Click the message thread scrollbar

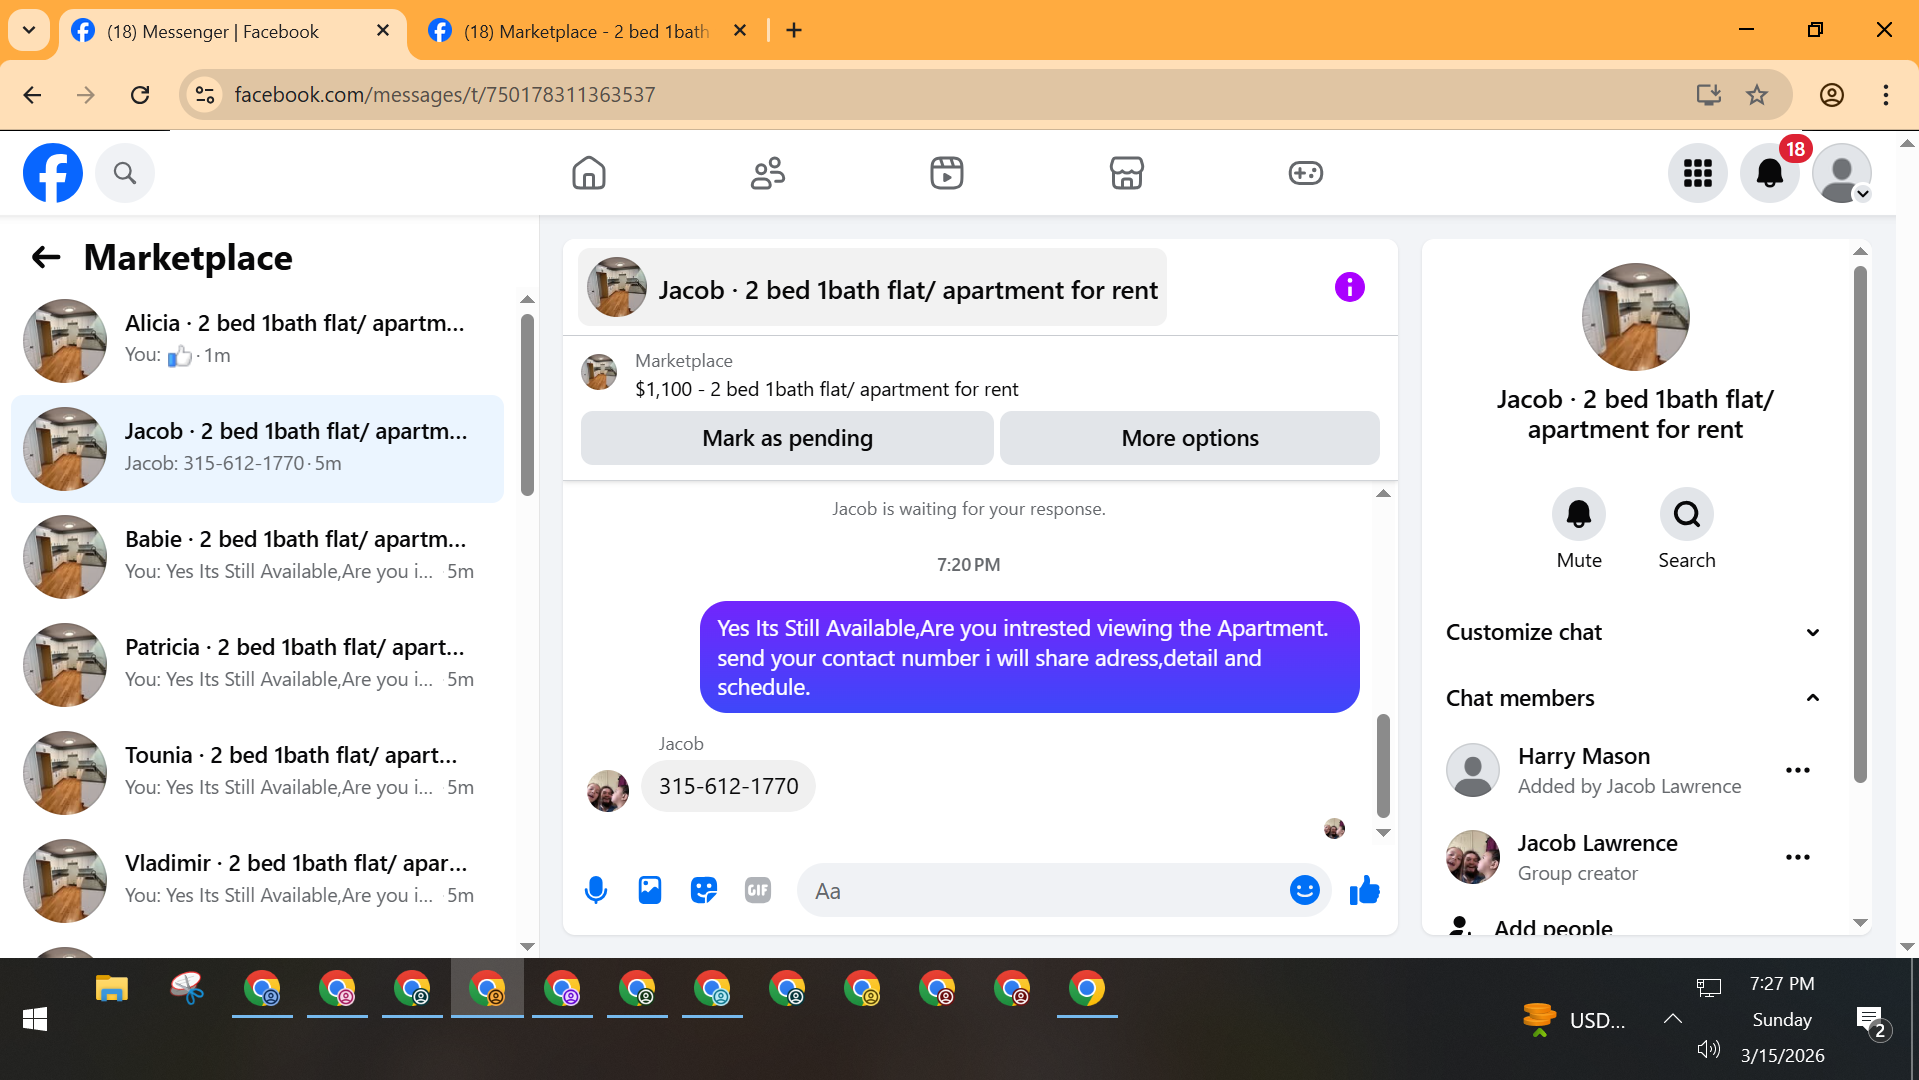1383,766
